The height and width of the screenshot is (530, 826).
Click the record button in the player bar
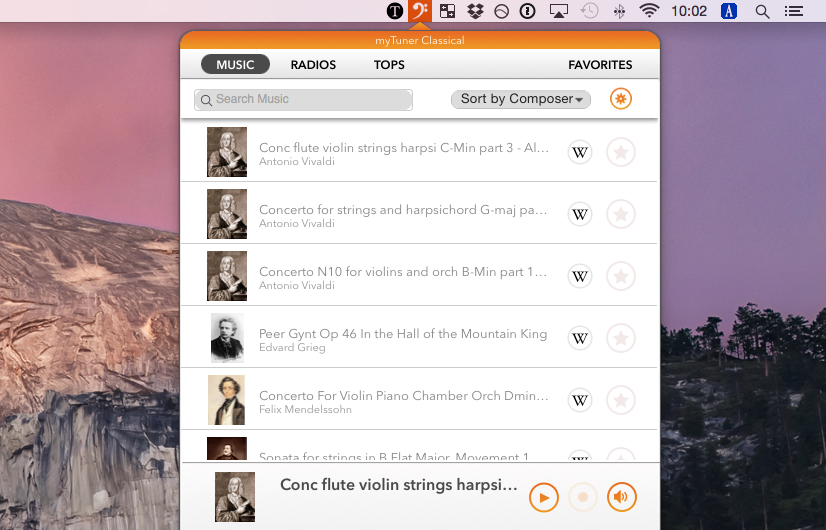583,497
